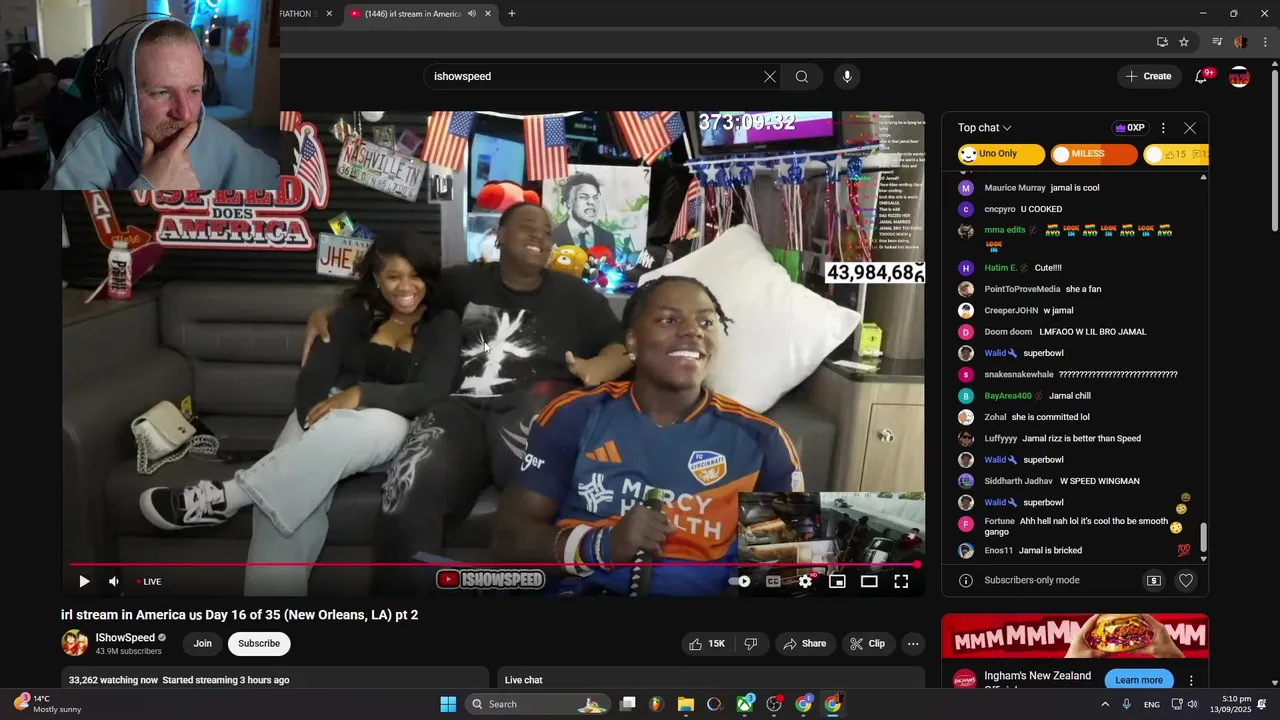Close the live chat panel
This screenshot has width=1280, height=720.
click(1190, 128)
